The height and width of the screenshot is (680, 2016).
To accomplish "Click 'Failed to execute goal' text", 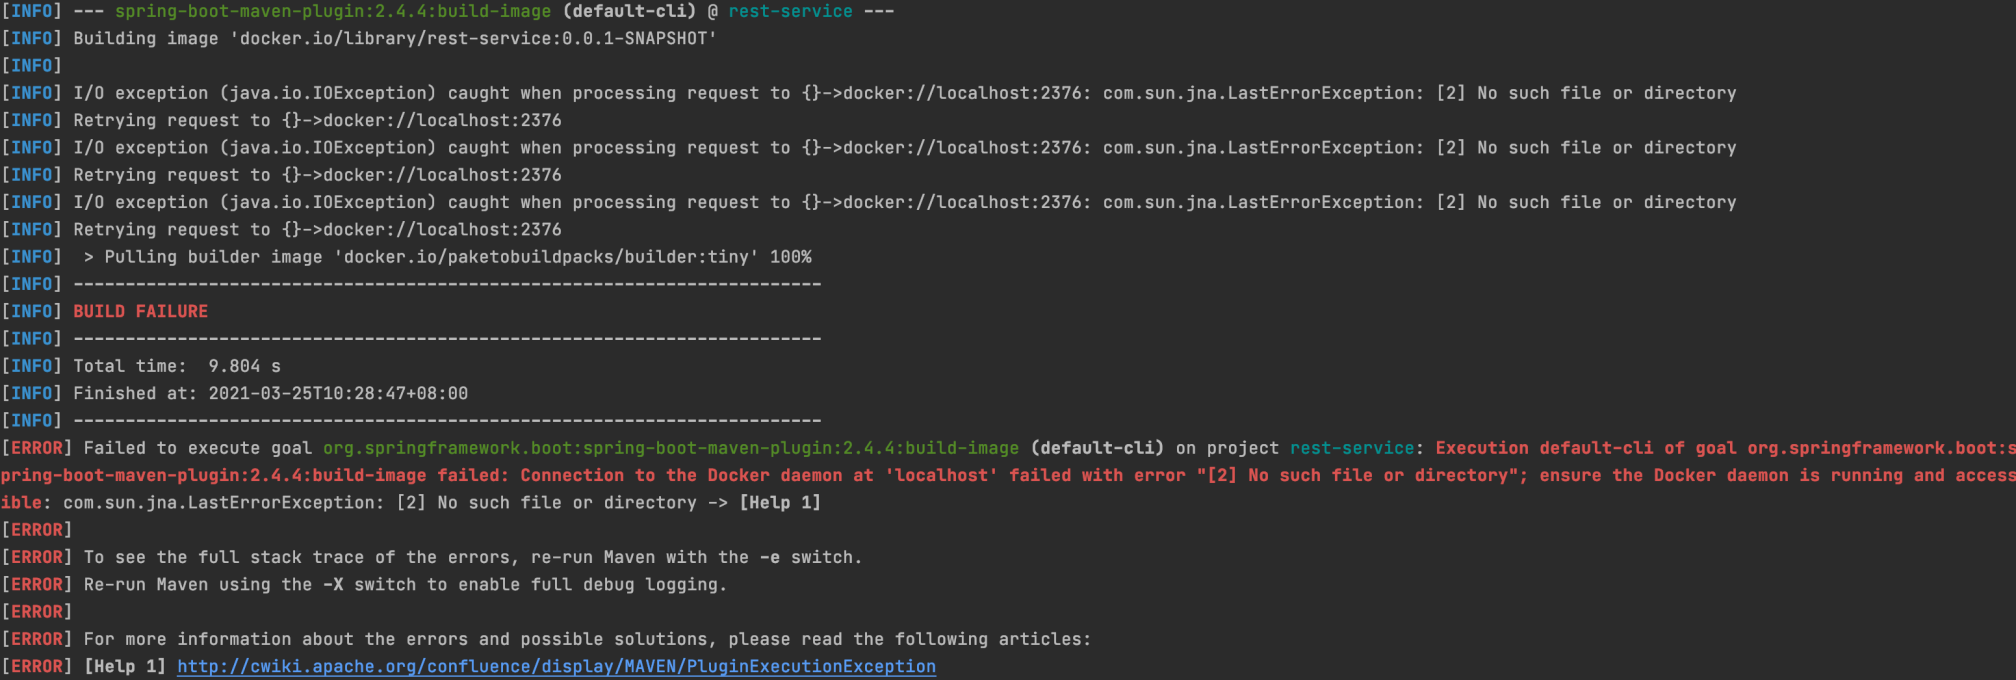I will [197, 448].
